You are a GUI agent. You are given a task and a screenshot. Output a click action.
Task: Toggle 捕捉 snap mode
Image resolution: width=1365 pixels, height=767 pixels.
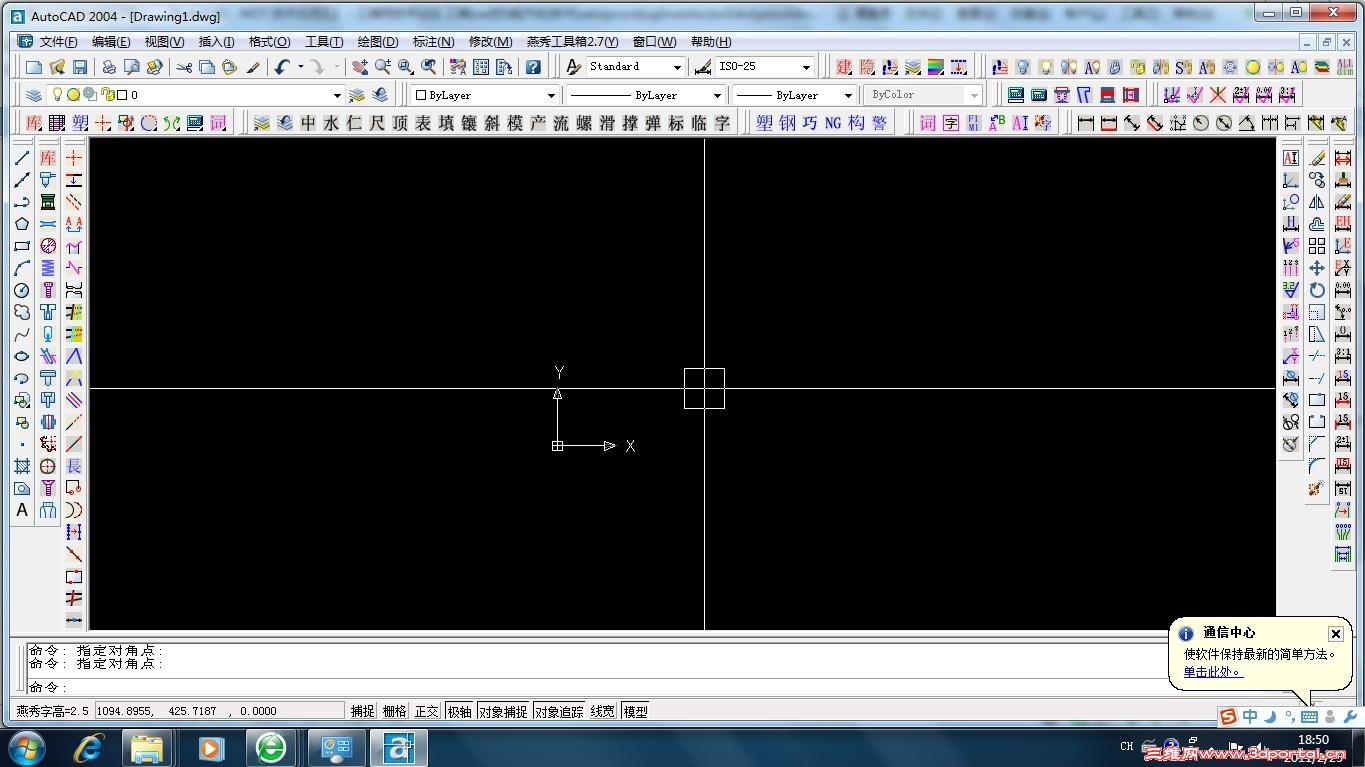point(362,711)
